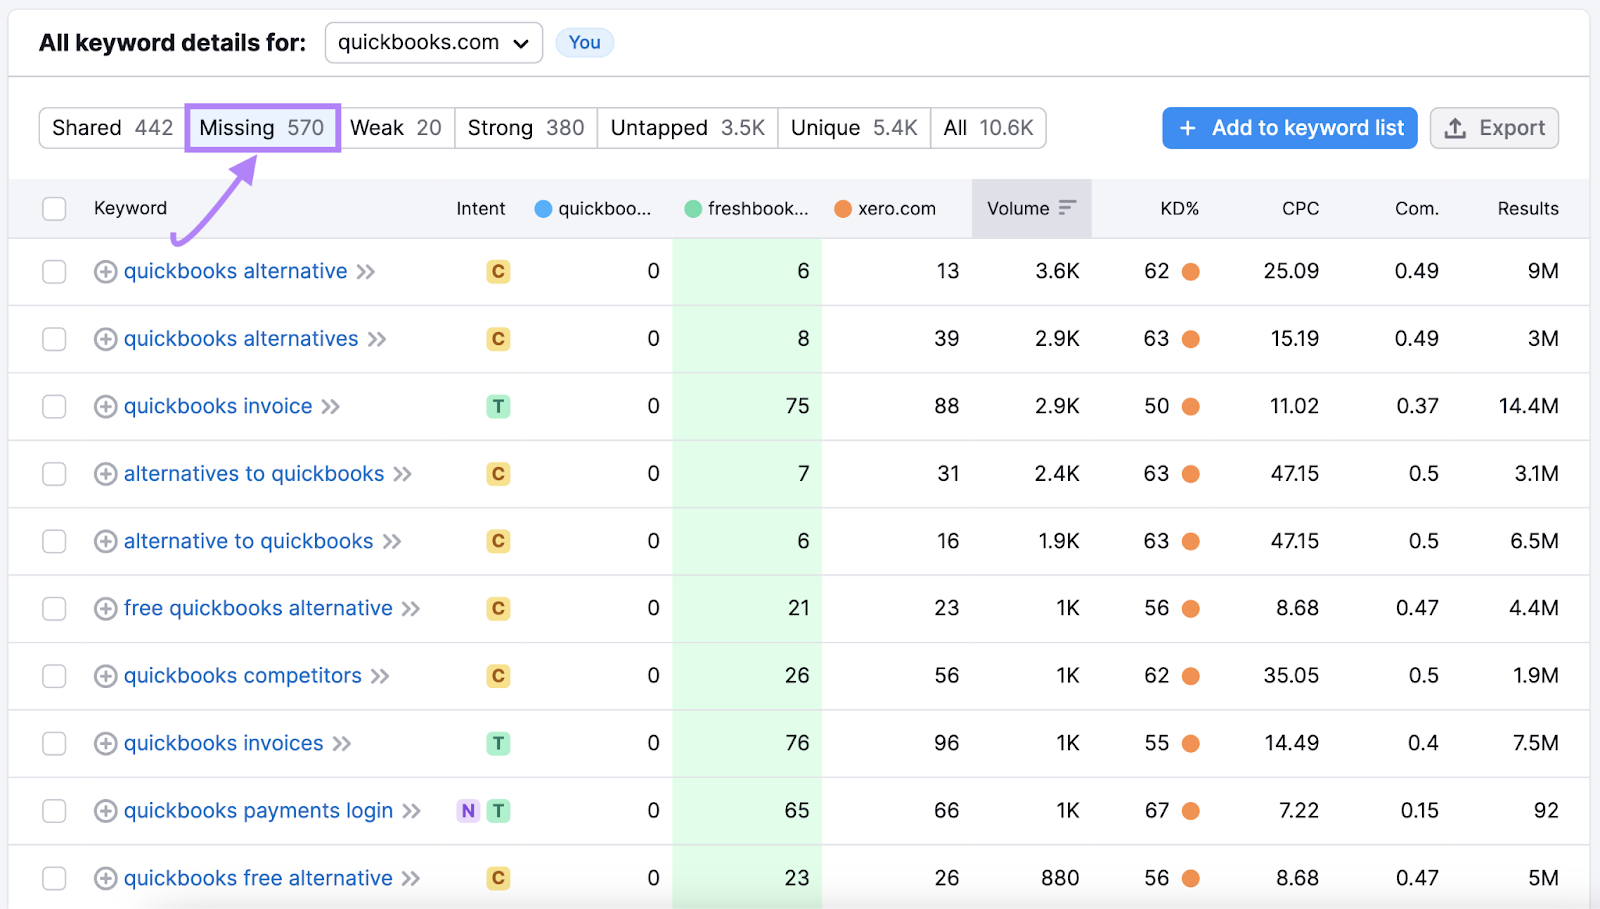Expand the quickbooks free alternative keyword entry

(105, 878)
